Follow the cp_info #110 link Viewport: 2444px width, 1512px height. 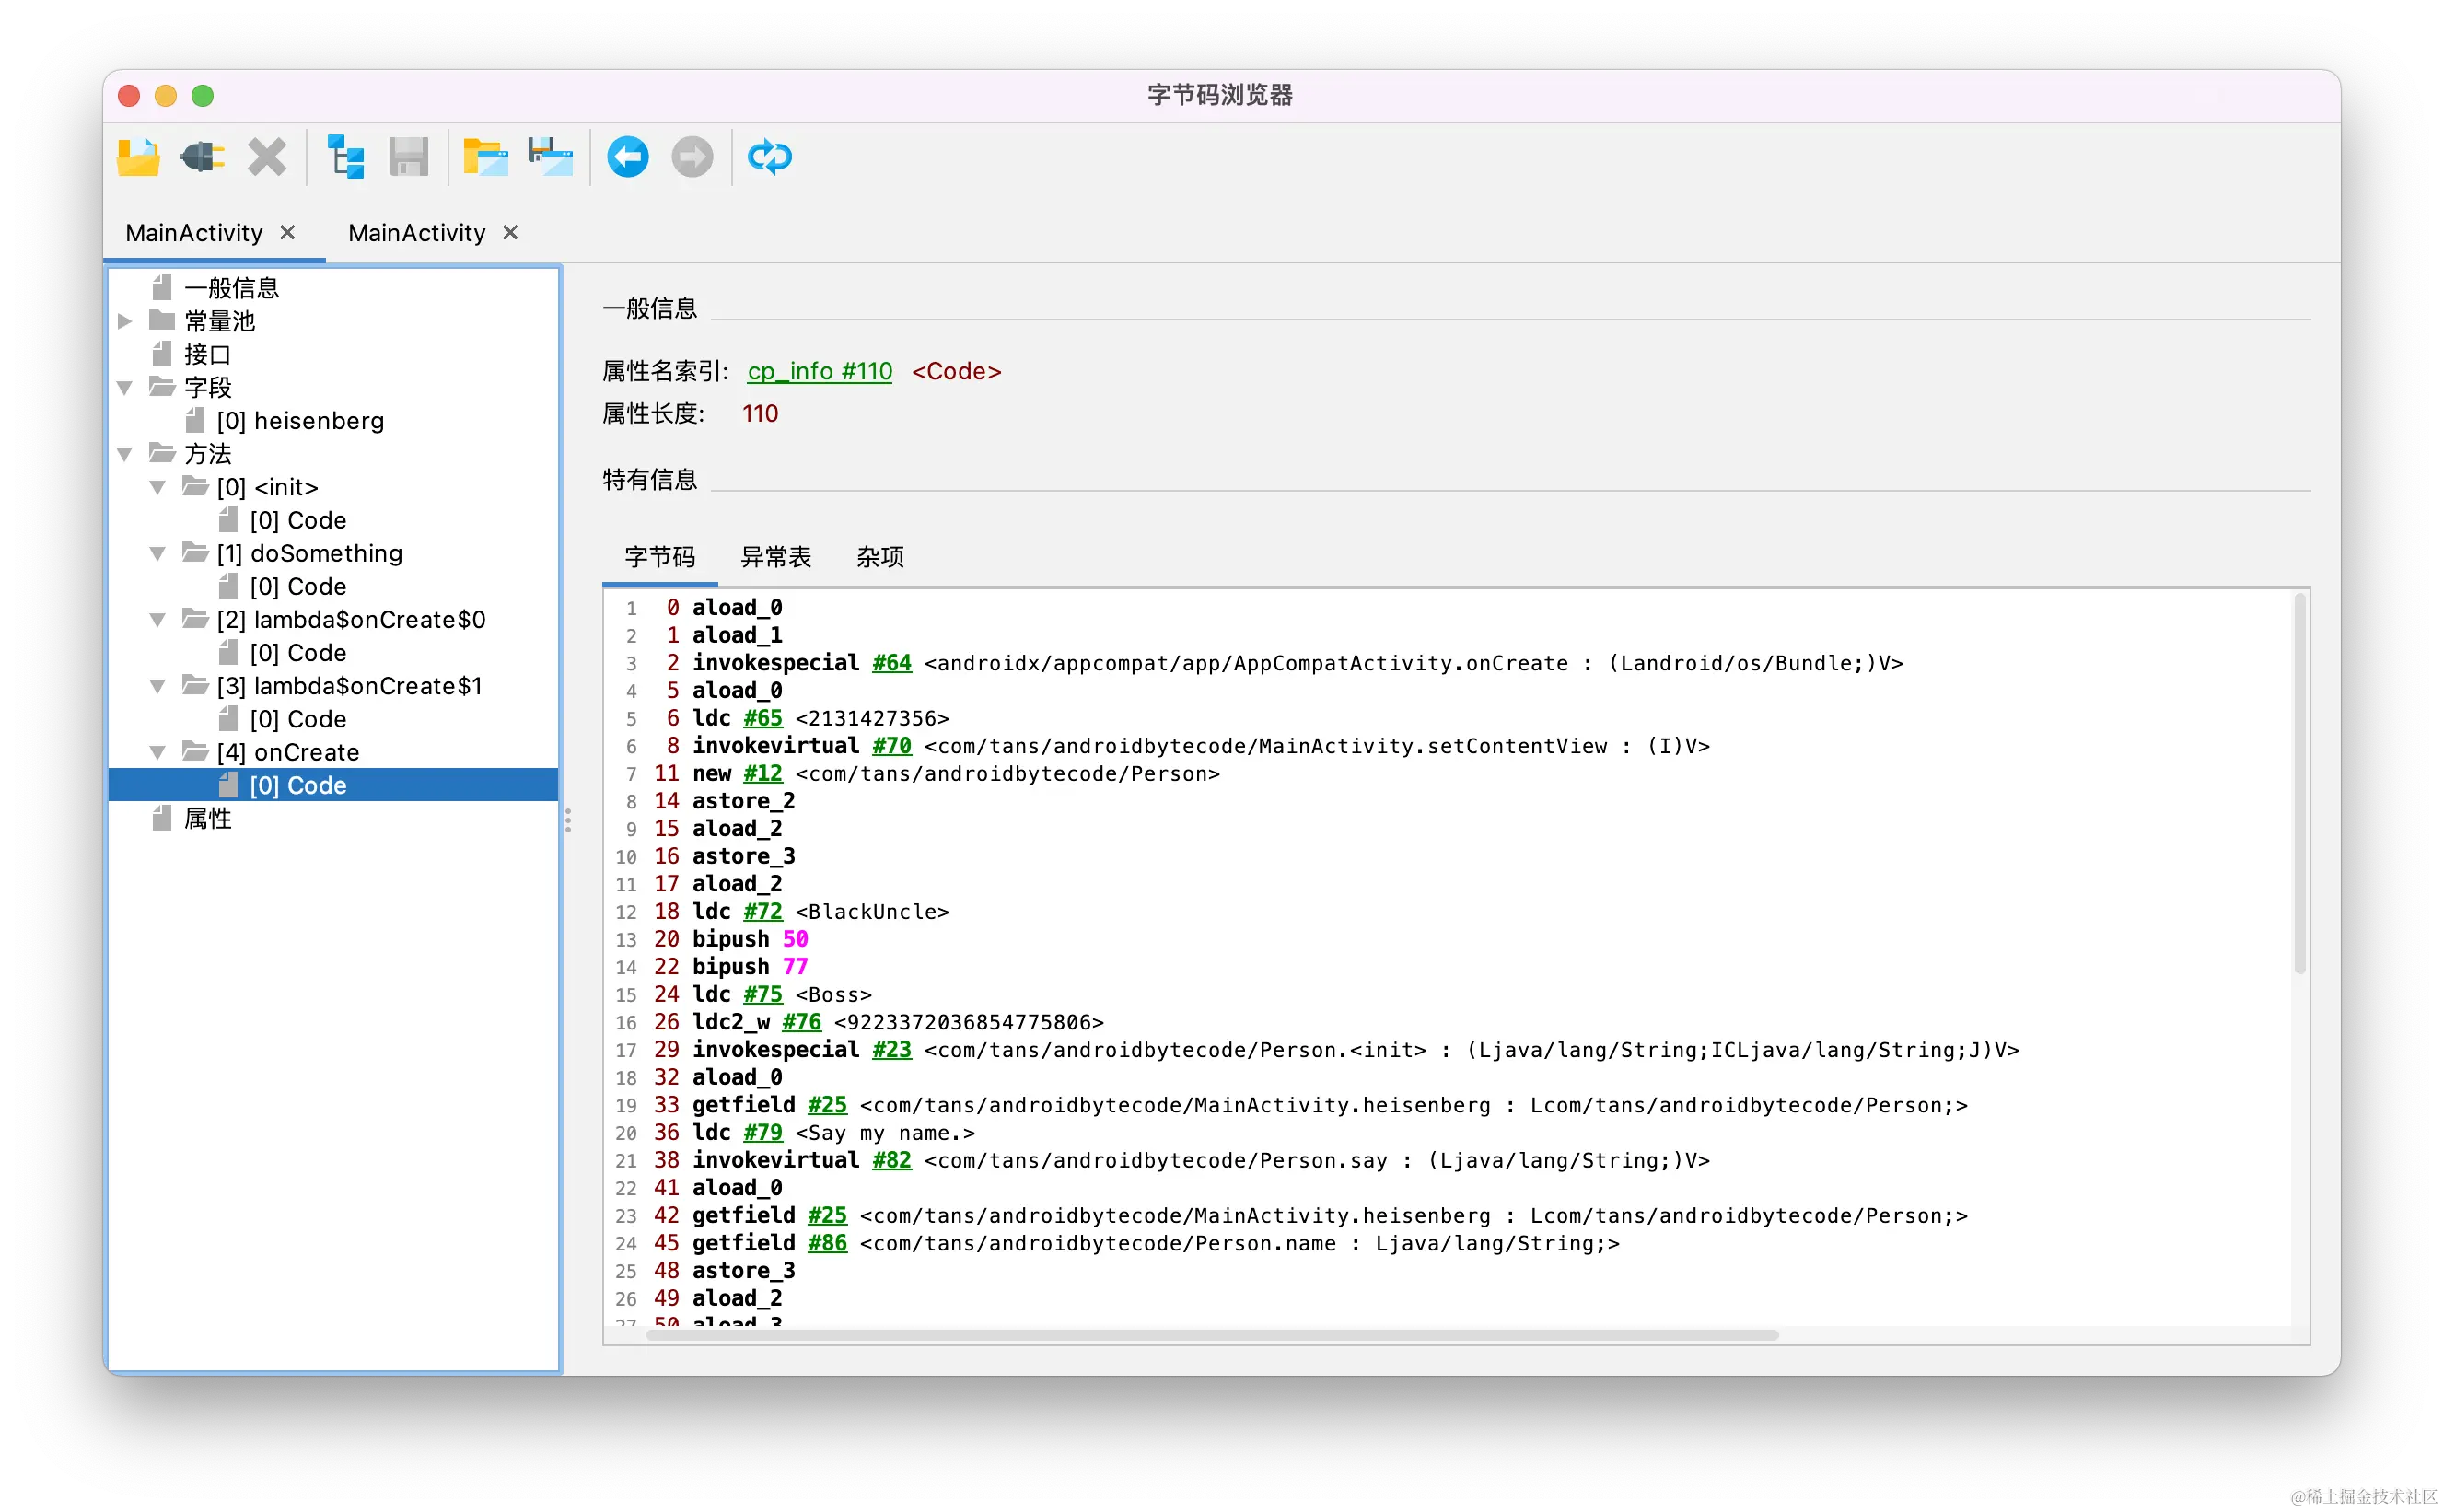tap(820, 371)
